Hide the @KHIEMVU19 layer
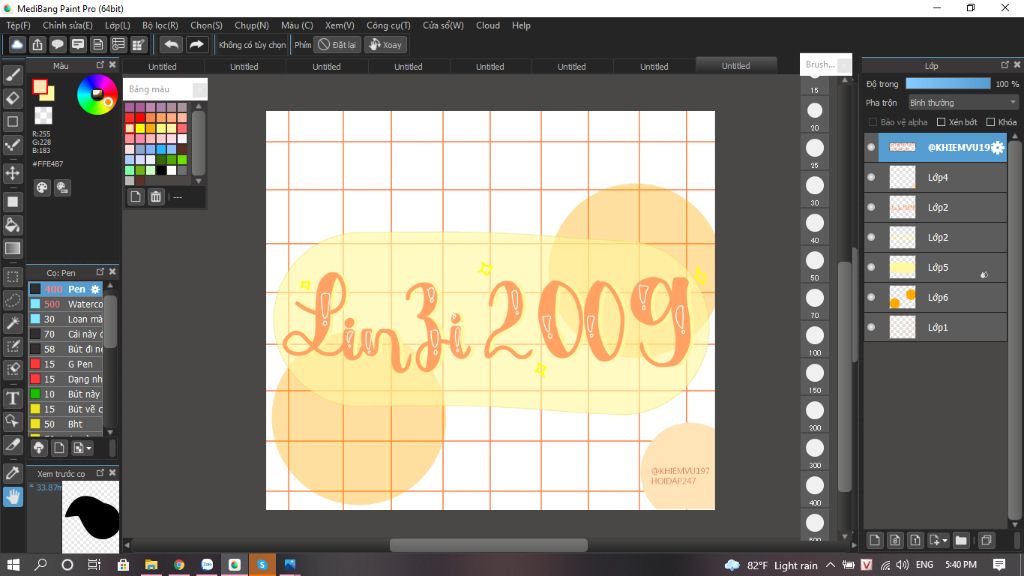This screenshot has height=576, width=1024. 871,147
